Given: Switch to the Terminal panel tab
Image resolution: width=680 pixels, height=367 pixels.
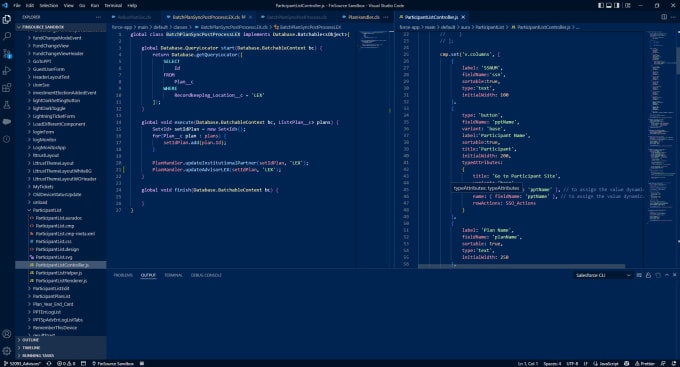Looking at the screenshot, I should pos(173,275).
